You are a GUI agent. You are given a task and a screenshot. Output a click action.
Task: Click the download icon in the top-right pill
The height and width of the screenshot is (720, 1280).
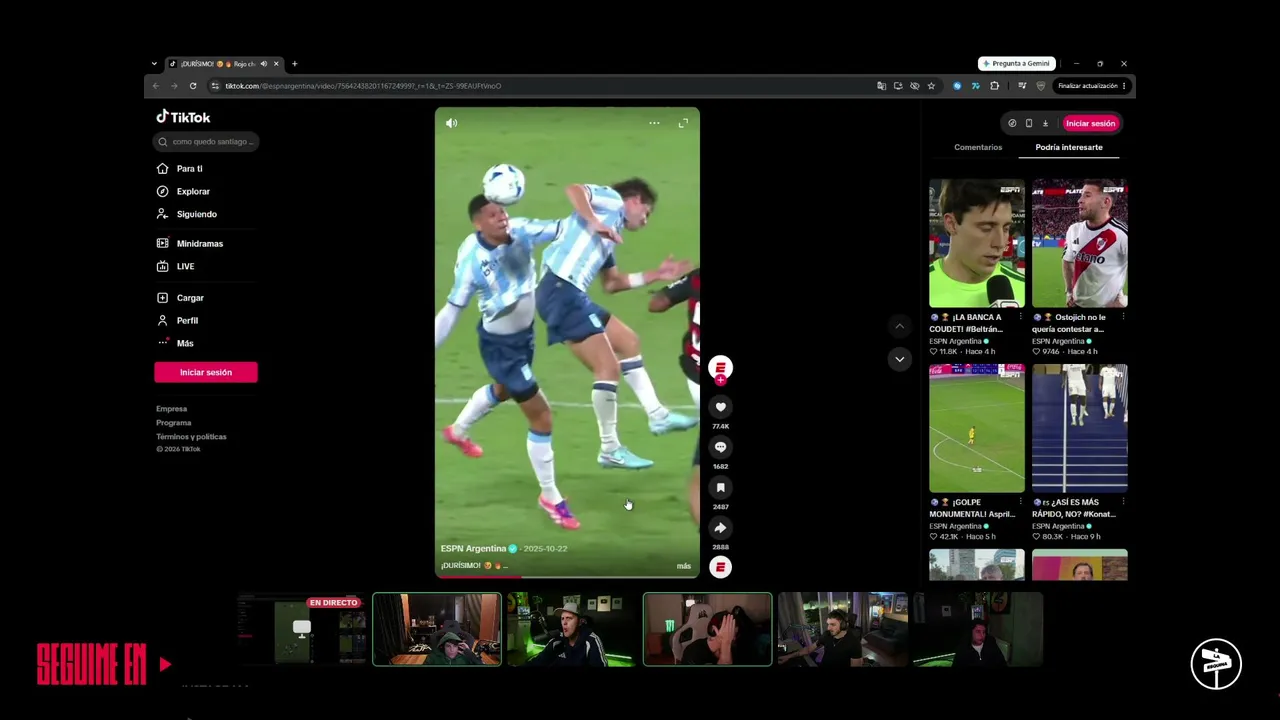click(1045, 123)
